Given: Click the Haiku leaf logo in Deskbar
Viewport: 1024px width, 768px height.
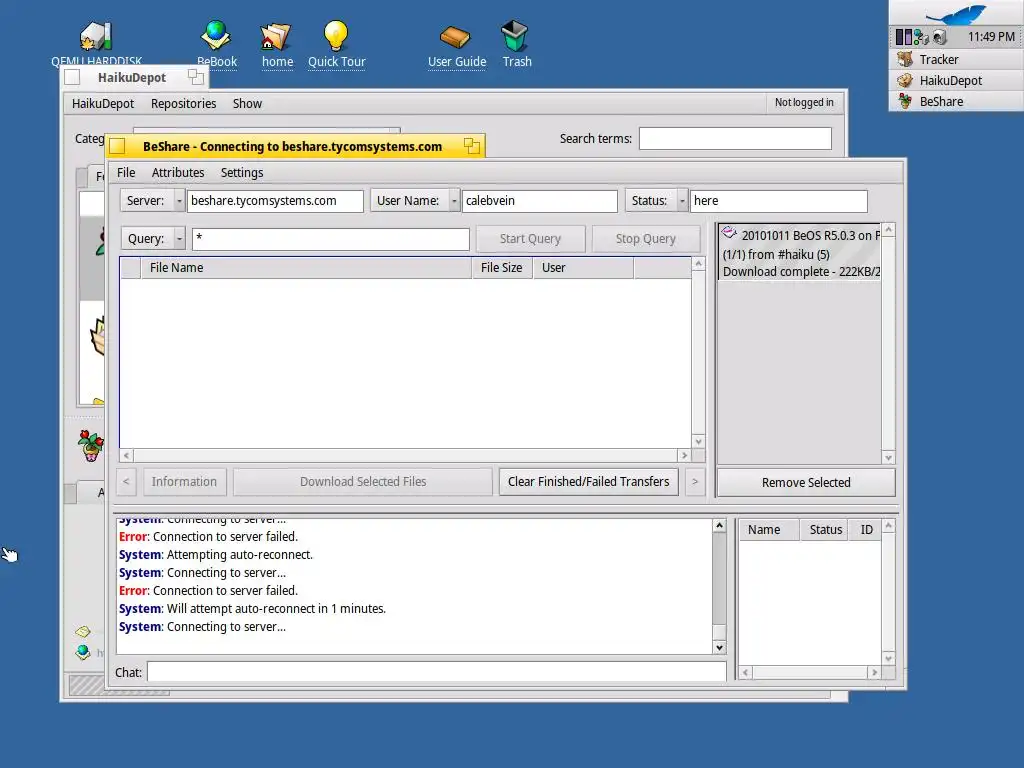Looking at the screenshot, I should point(957,13).
